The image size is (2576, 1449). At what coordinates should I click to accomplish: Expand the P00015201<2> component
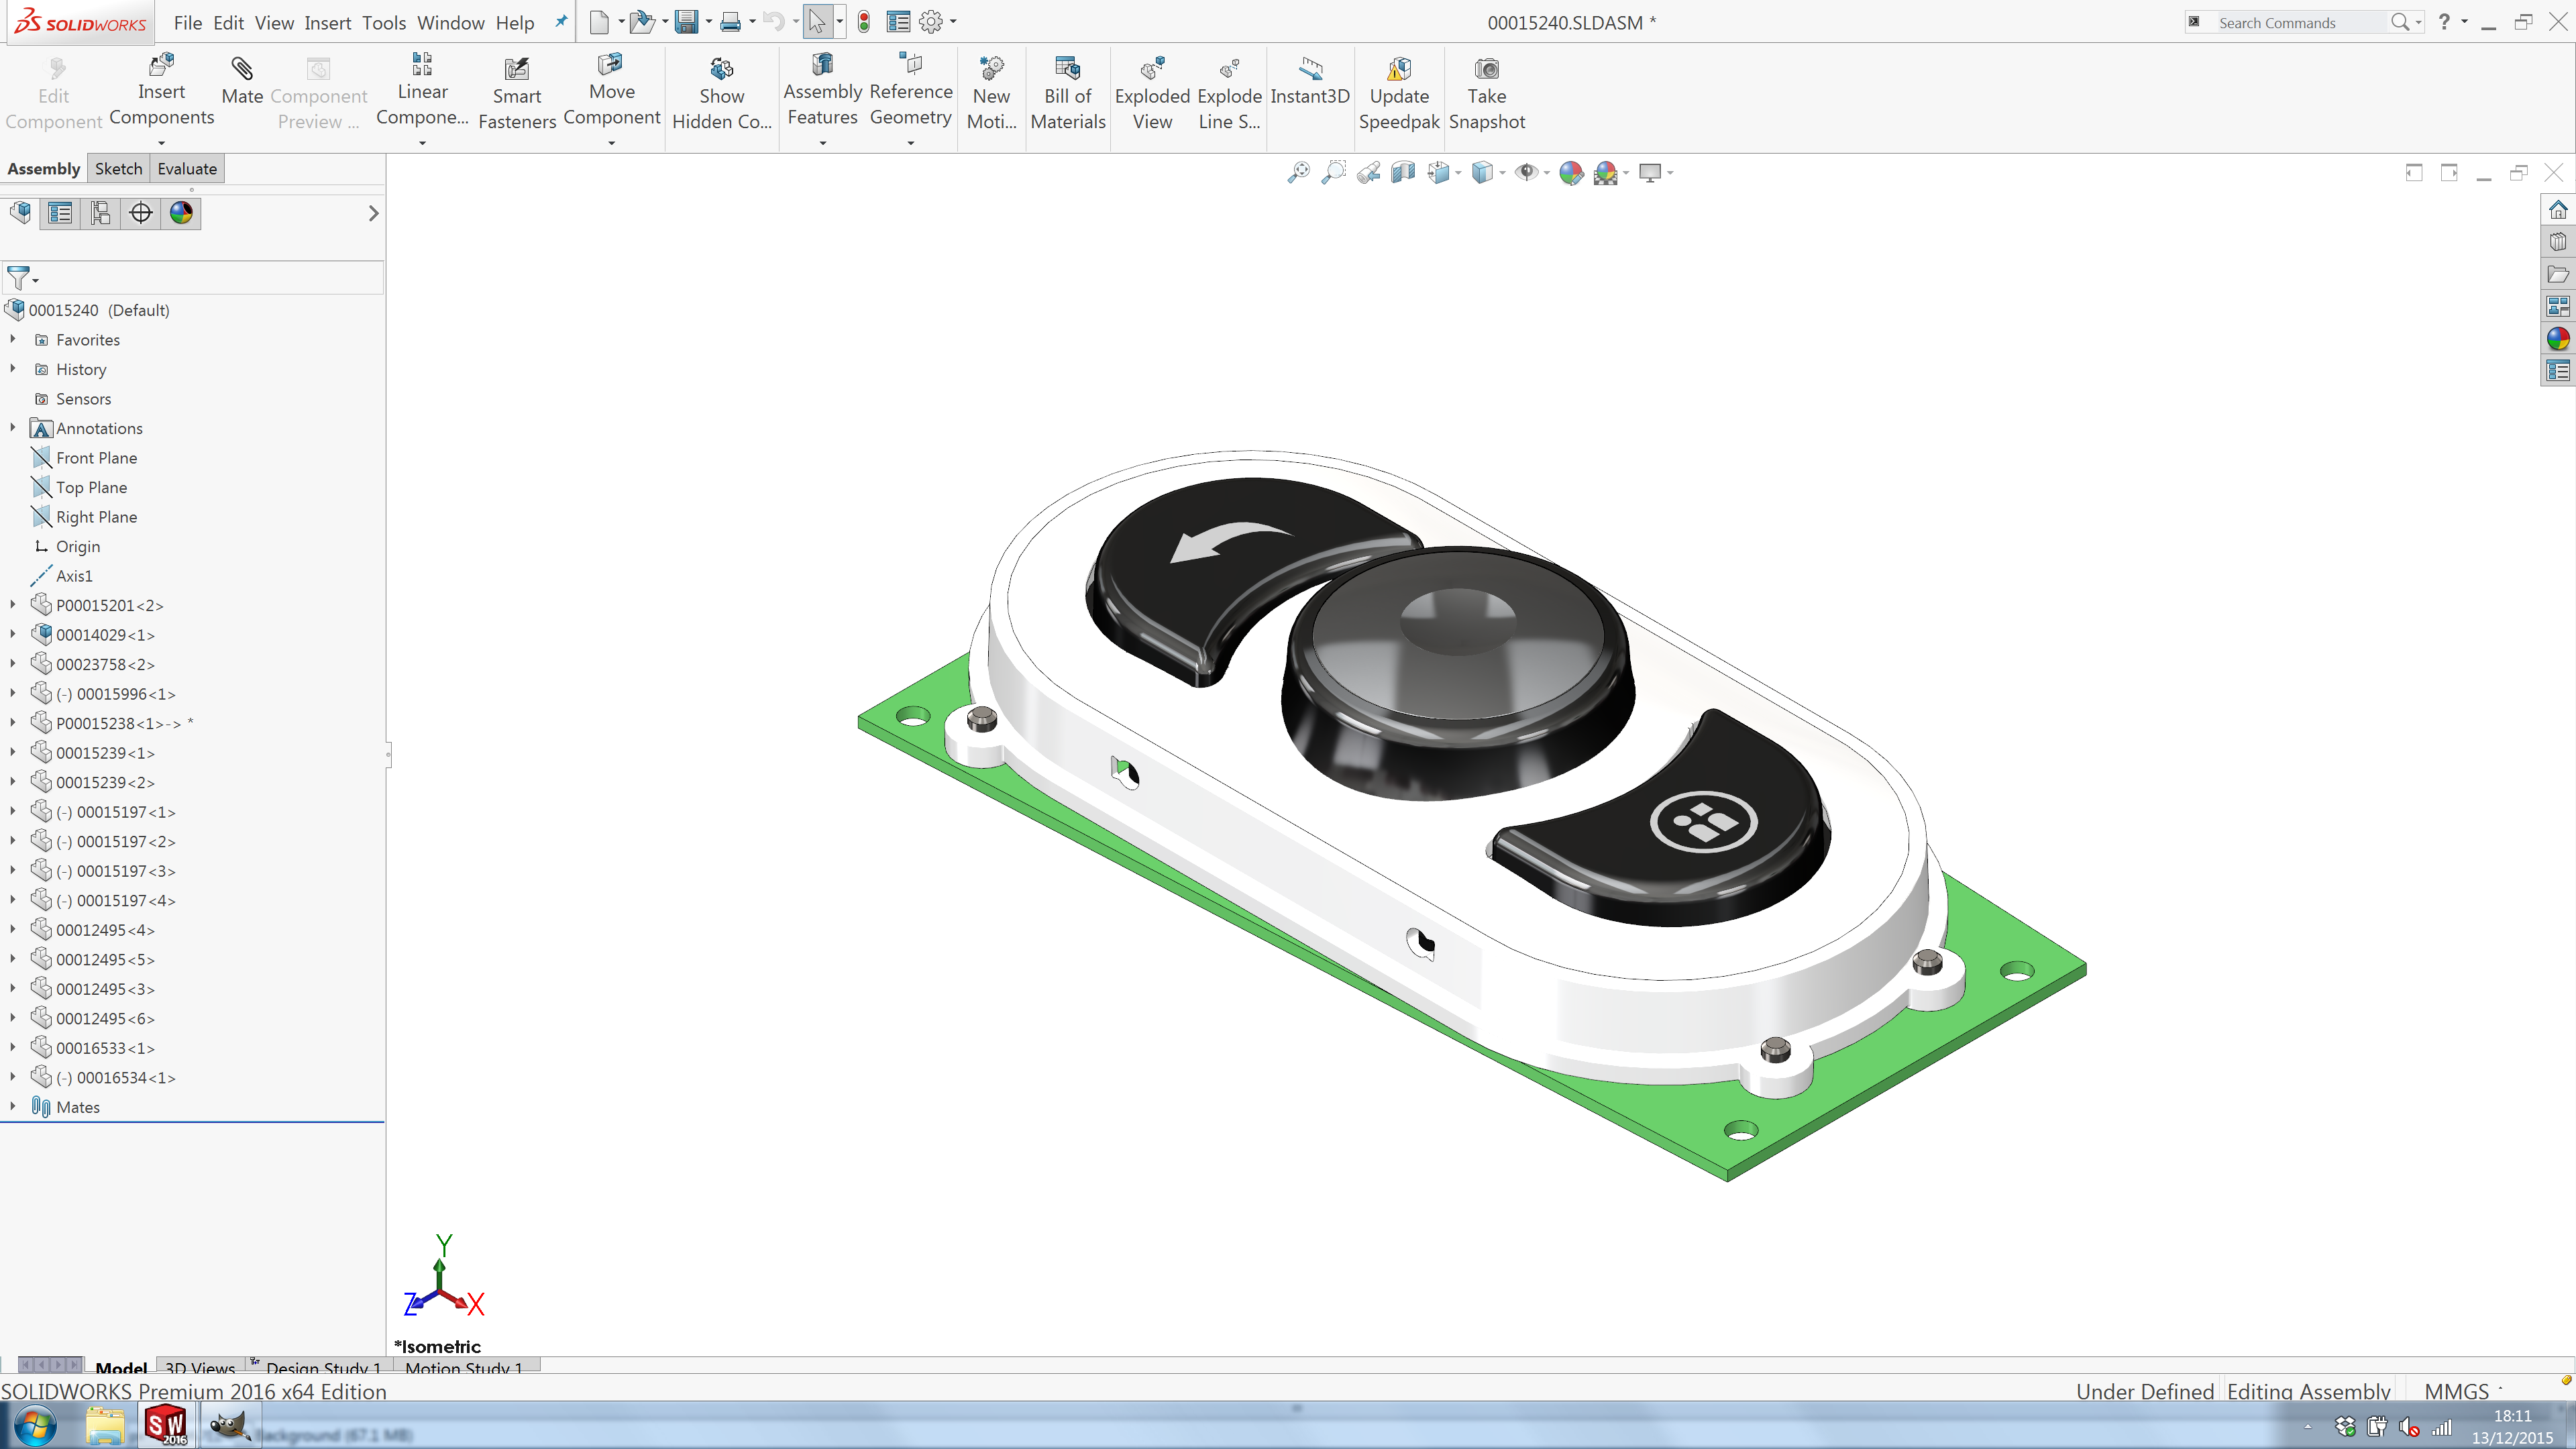pyautogui.click(x=13, y=605)
